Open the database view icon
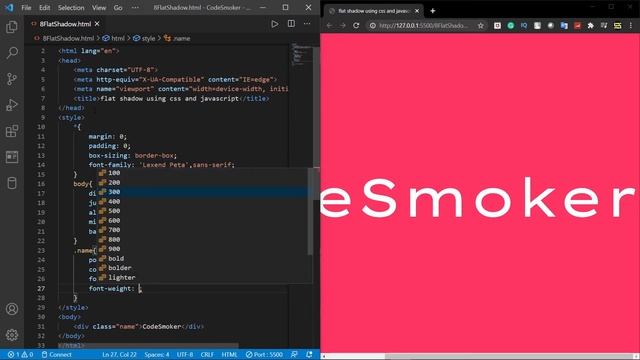Viewport: 640px width, 360px height. (12, 183)
